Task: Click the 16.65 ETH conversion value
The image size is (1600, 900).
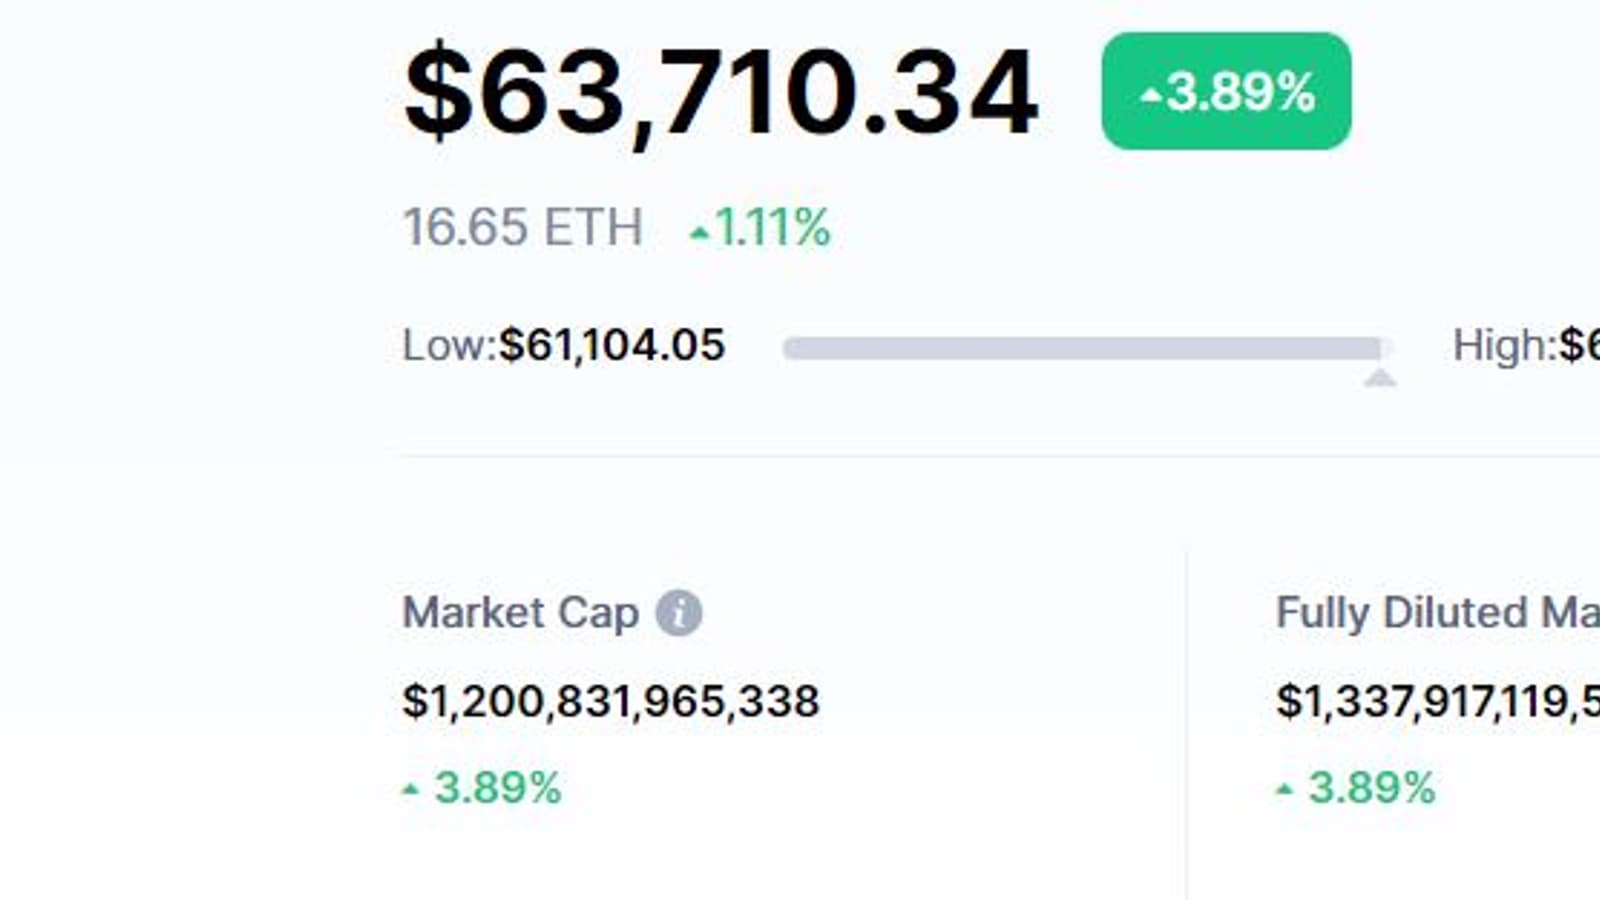Action: tap(522, 227)
